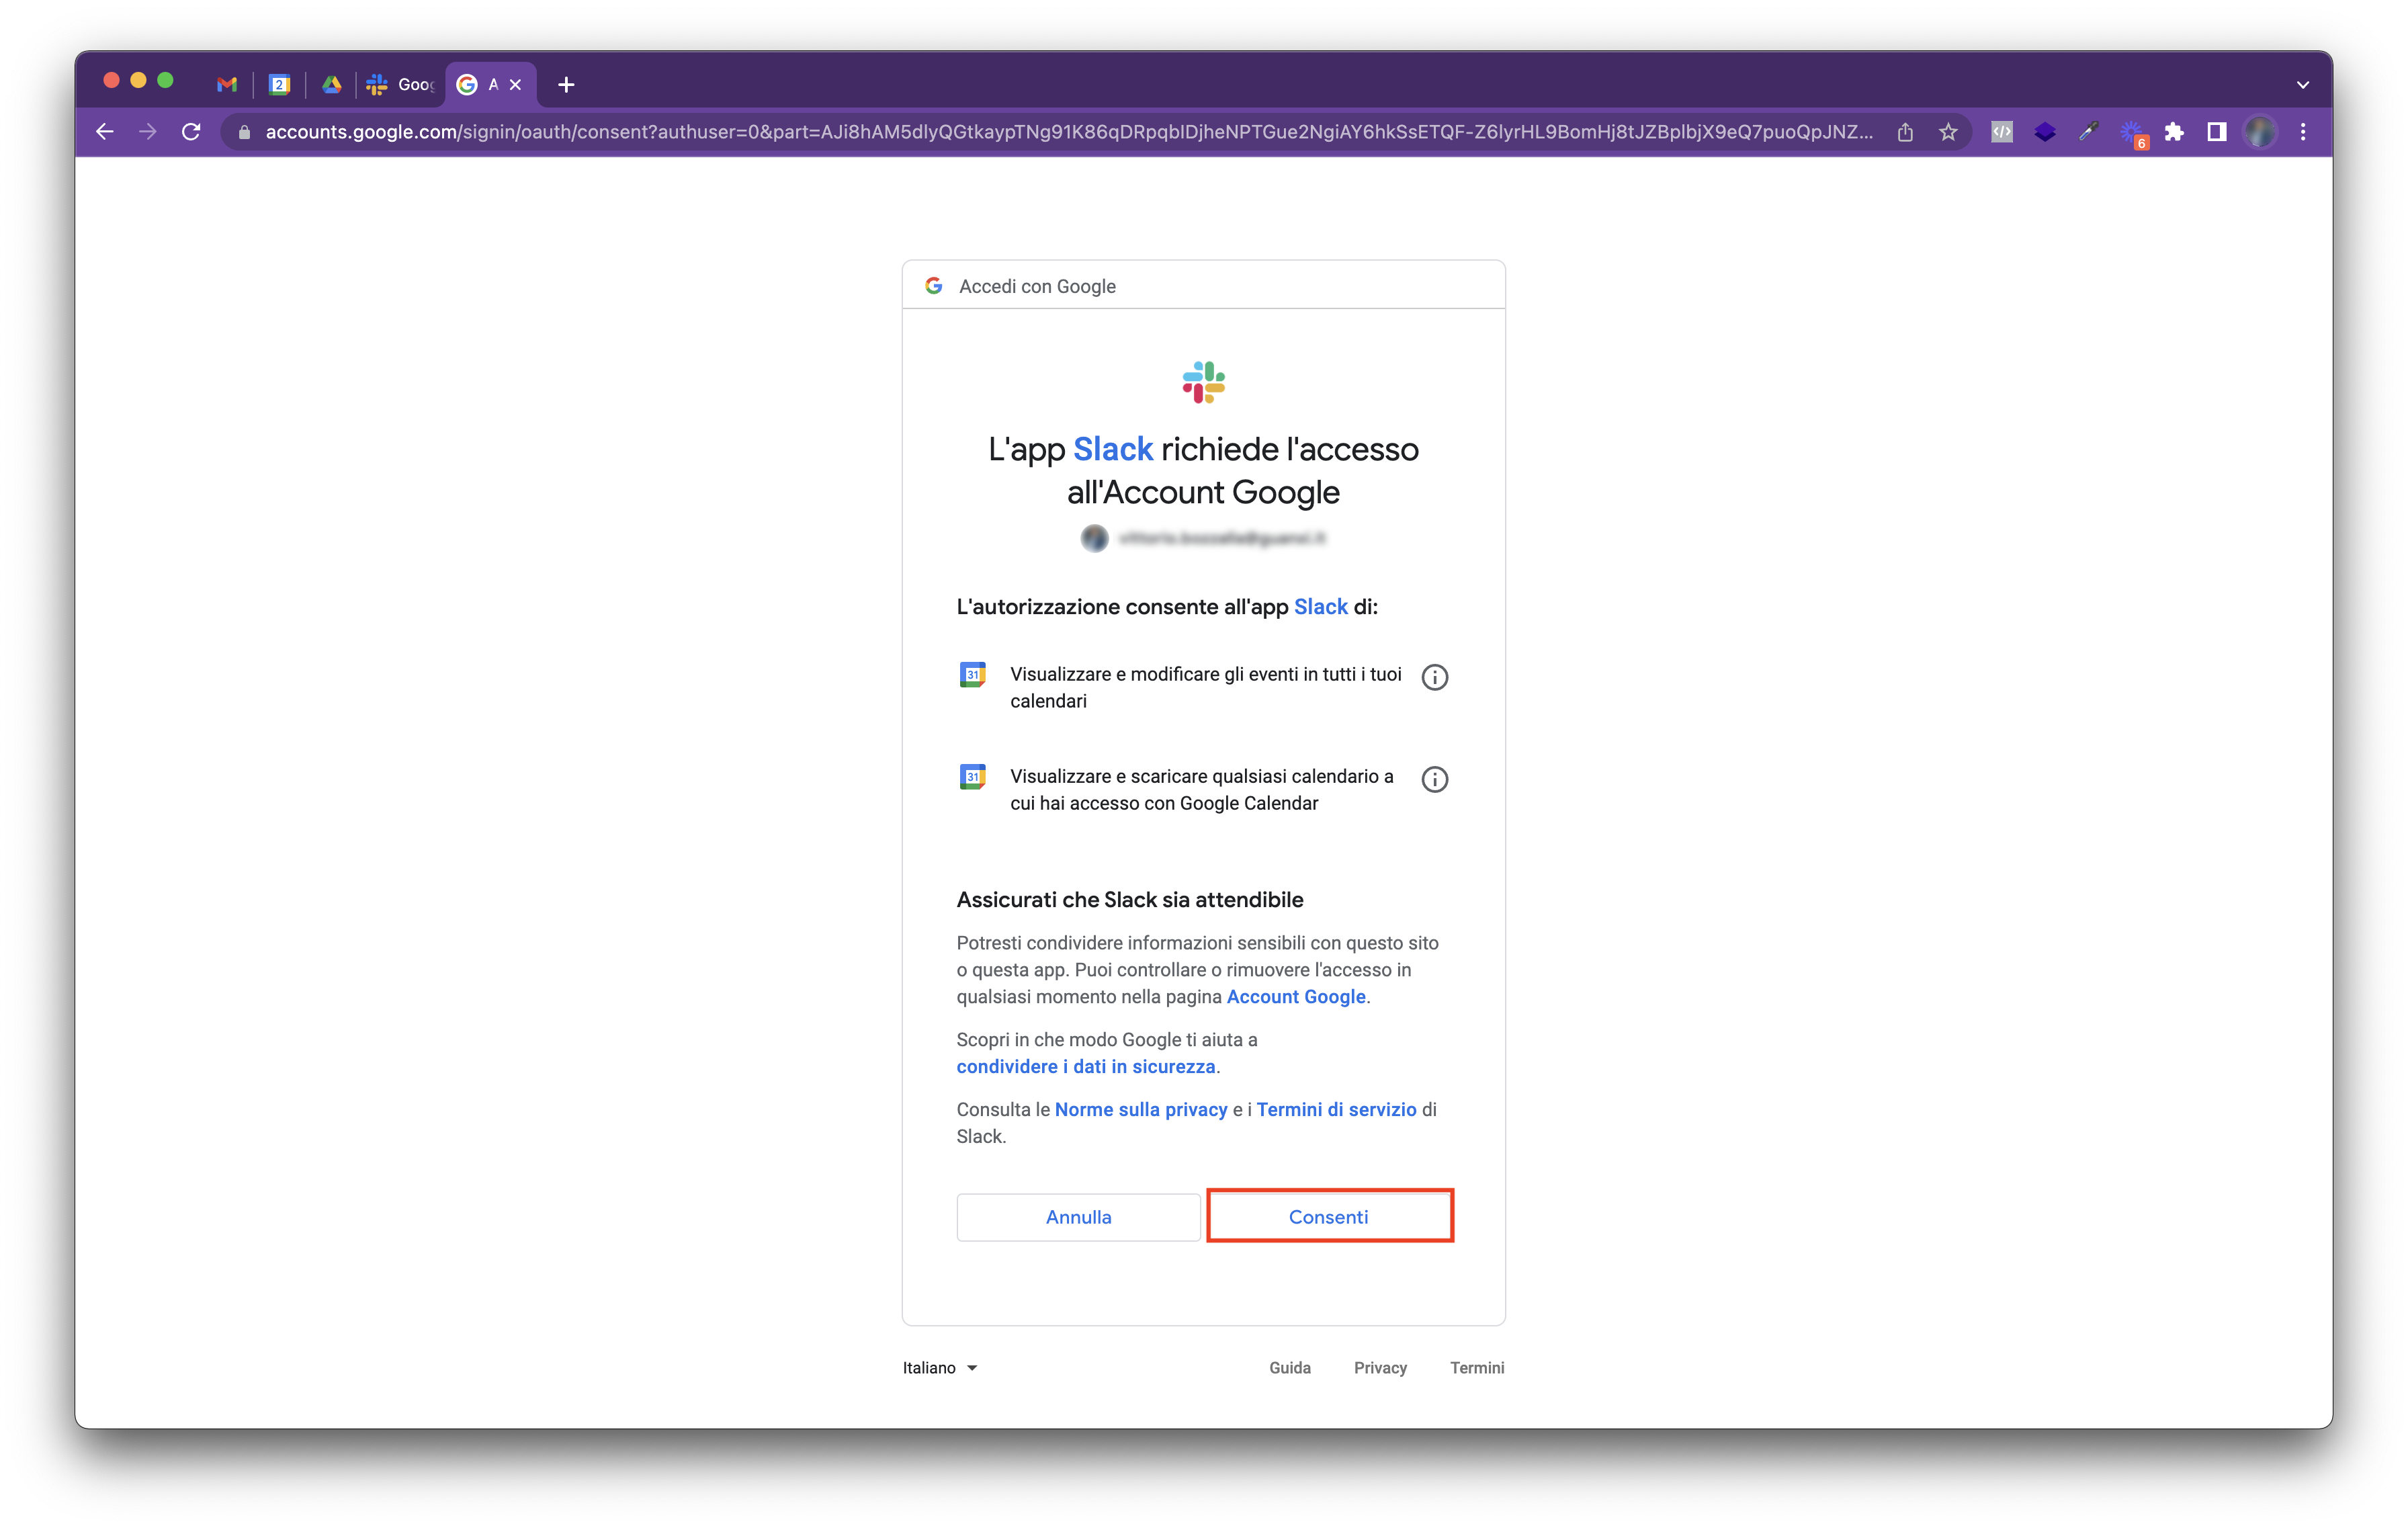
Task: Go back using the back arrow
Action: point(104,132)
